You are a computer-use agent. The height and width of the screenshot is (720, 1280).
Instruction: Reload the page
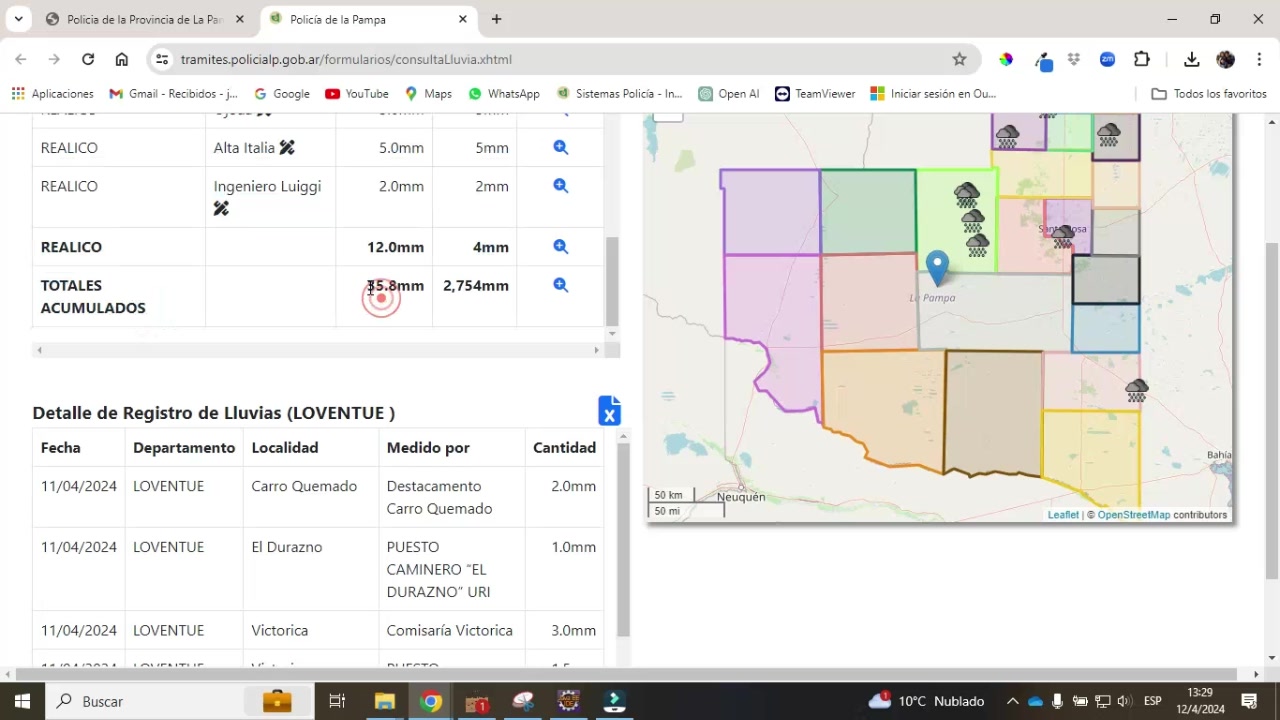pyautogui.click(x=88, y=59)
